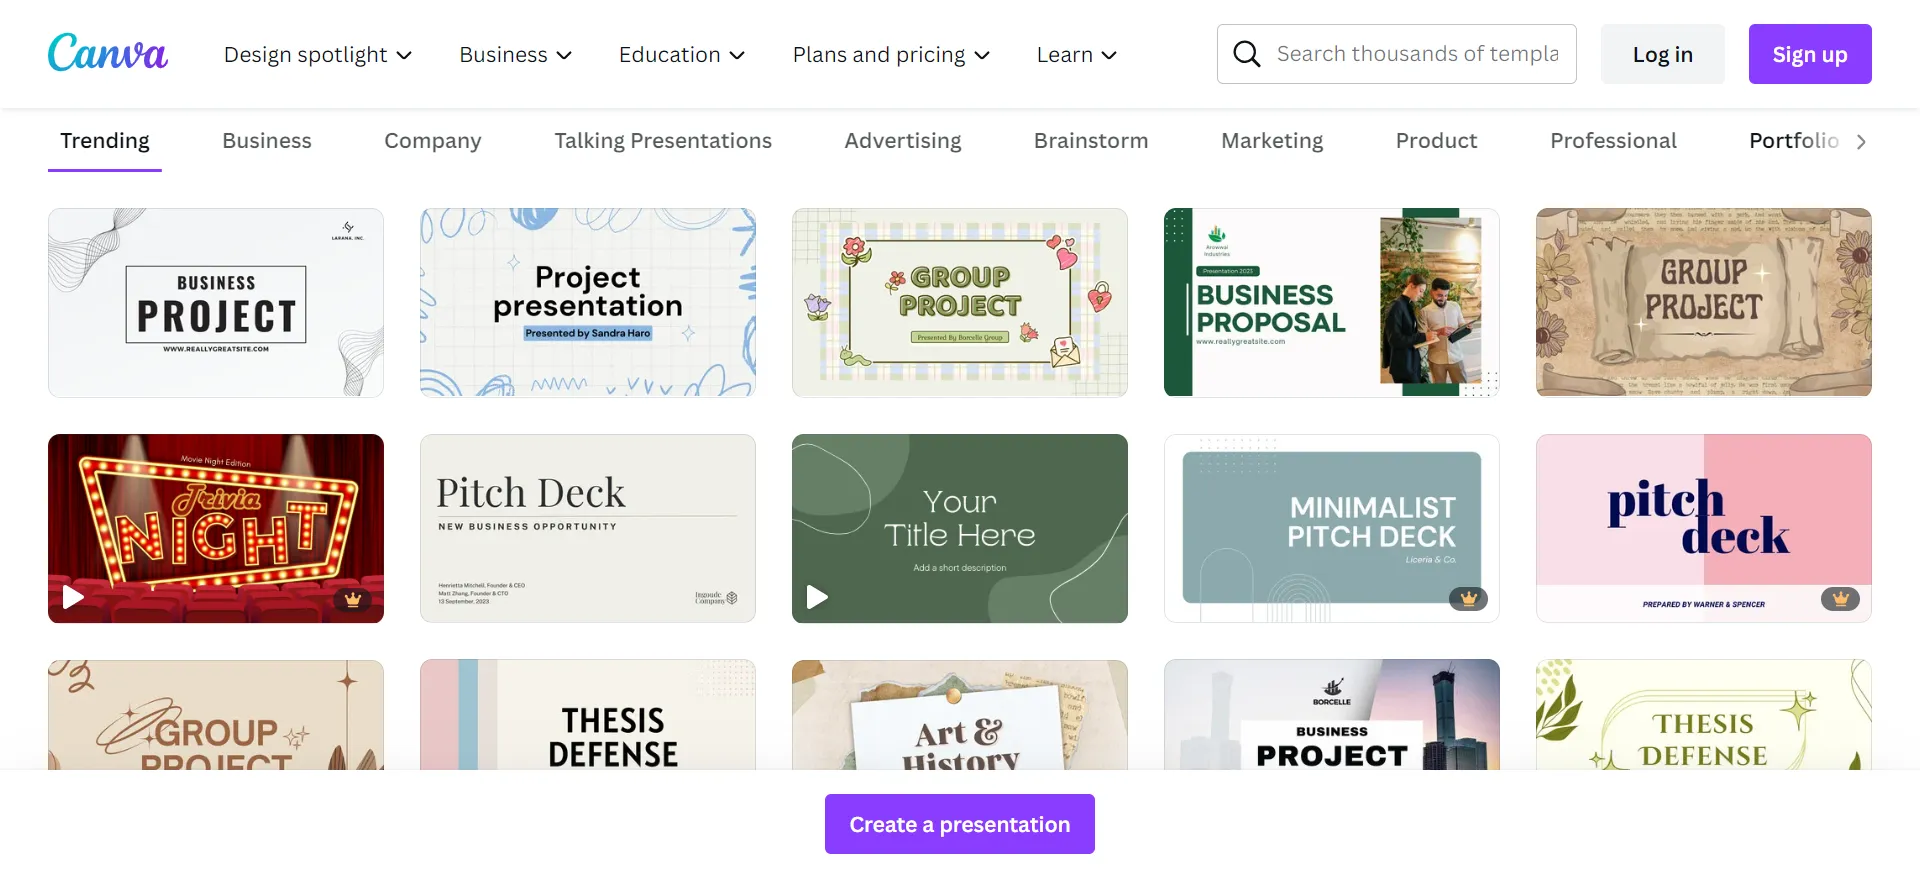
Task: Click the crown badge on Minimalist Pitch Deck
Action: (x=1468, y=599)
